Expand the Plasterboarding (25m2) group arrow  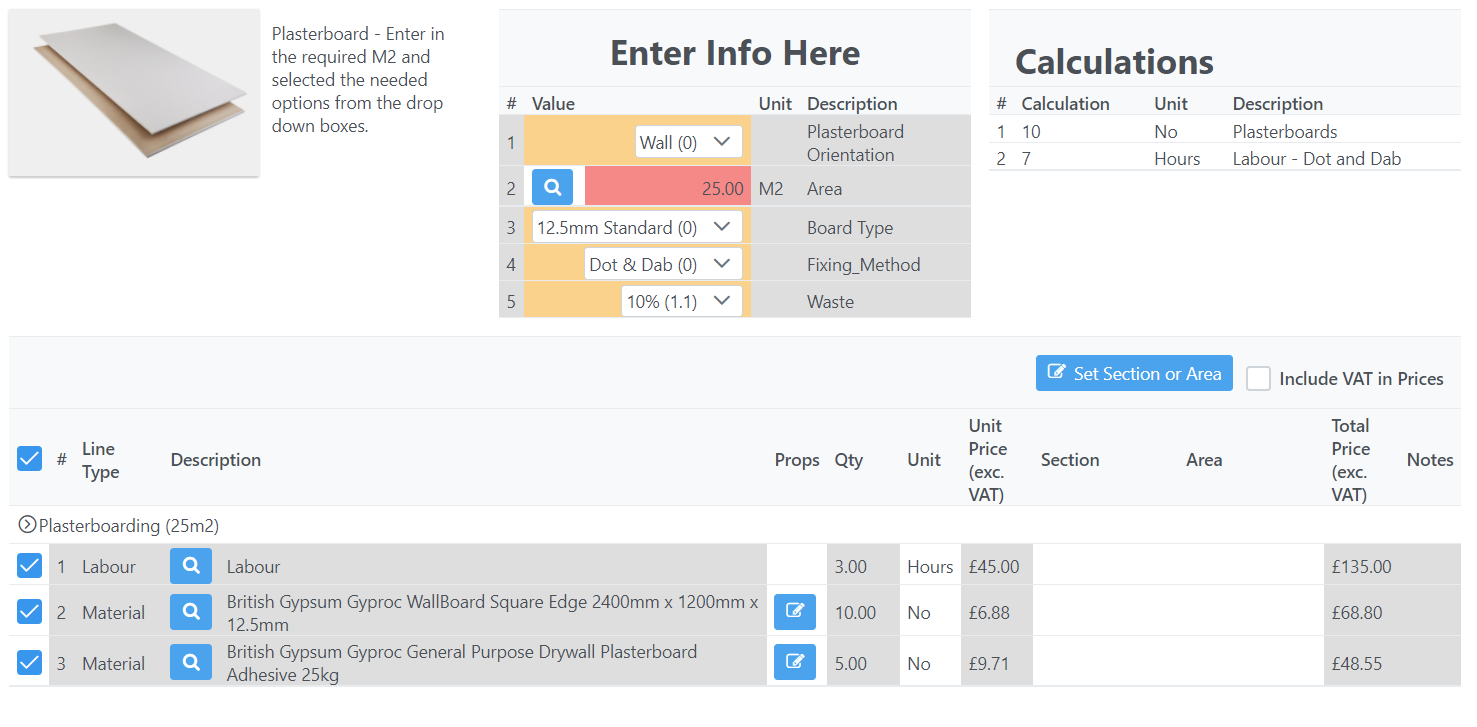tap(28, 524)
